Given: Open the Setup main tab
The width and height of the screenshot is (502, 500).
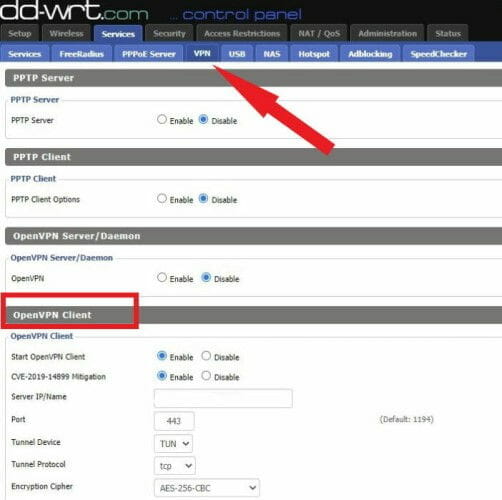Looking at the screenshot, I should (x=20, y=33).
